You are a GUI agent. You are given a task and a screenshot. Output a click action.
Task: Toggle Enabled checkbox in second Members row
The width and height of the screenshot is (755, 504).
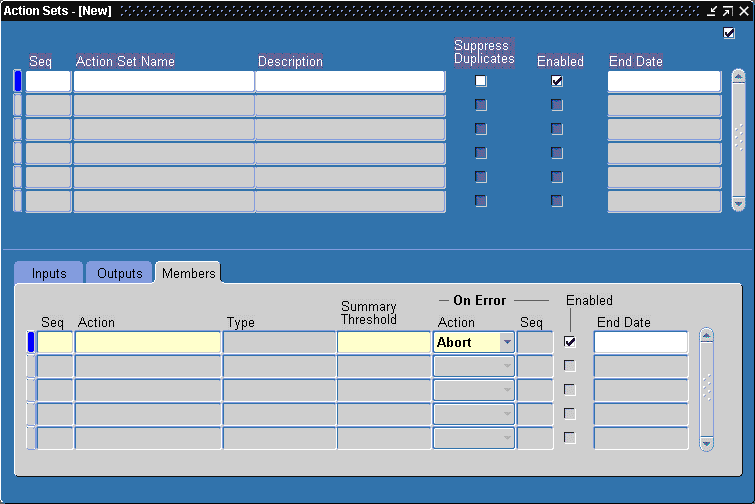570,366
